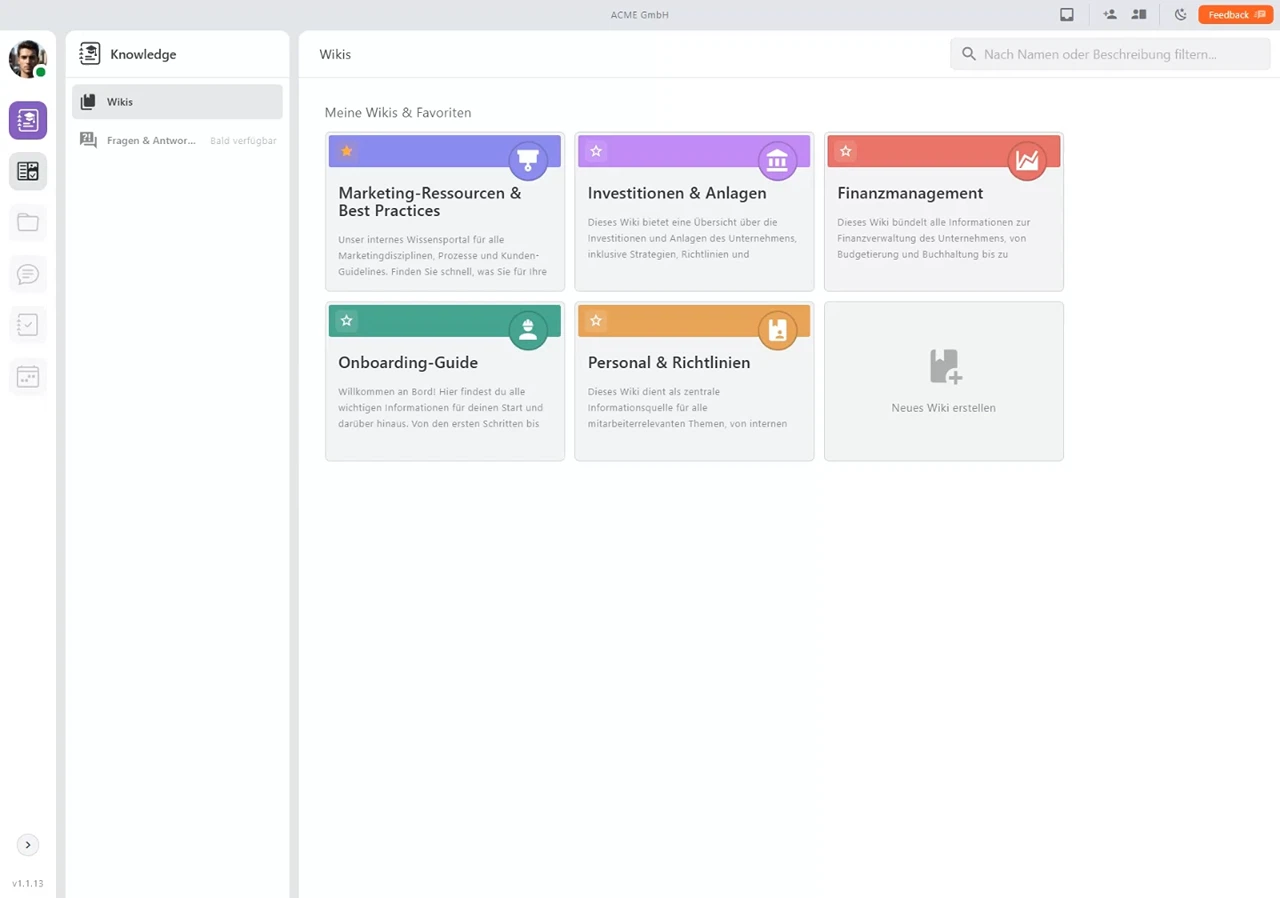1280x898 pixels.
Task: Open the board module below Knowledge
Action: pyautogui.click(x=28, y=171)
